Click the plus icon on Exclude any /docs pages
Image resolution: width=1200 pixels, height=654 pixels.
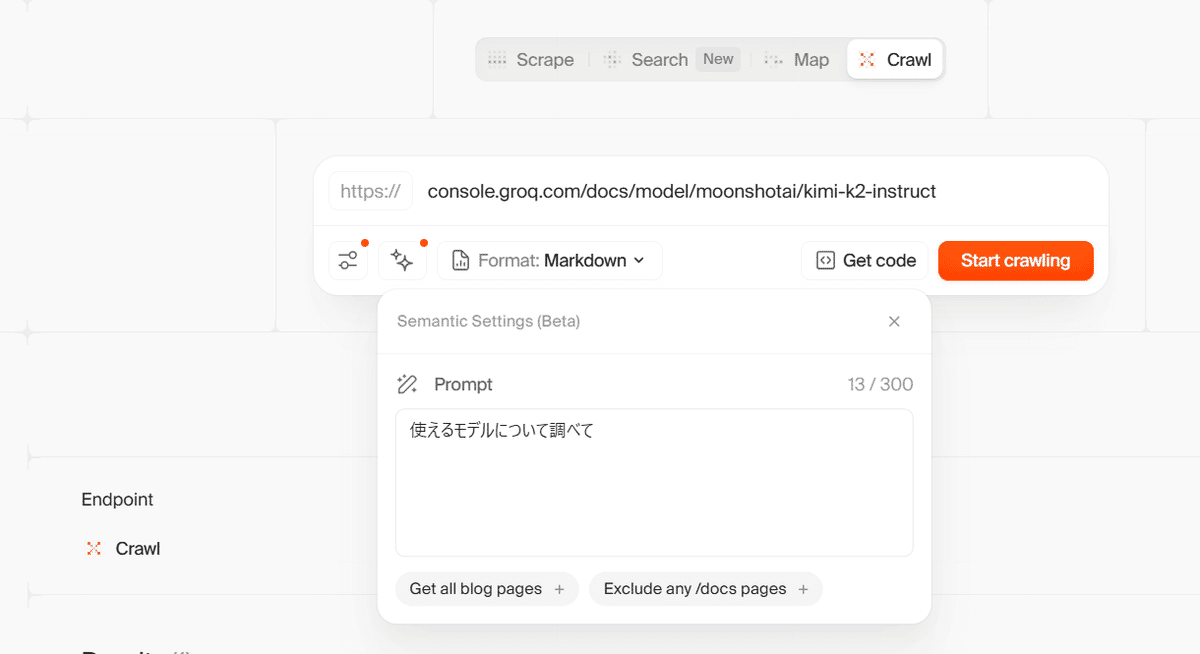coord(803,589)
